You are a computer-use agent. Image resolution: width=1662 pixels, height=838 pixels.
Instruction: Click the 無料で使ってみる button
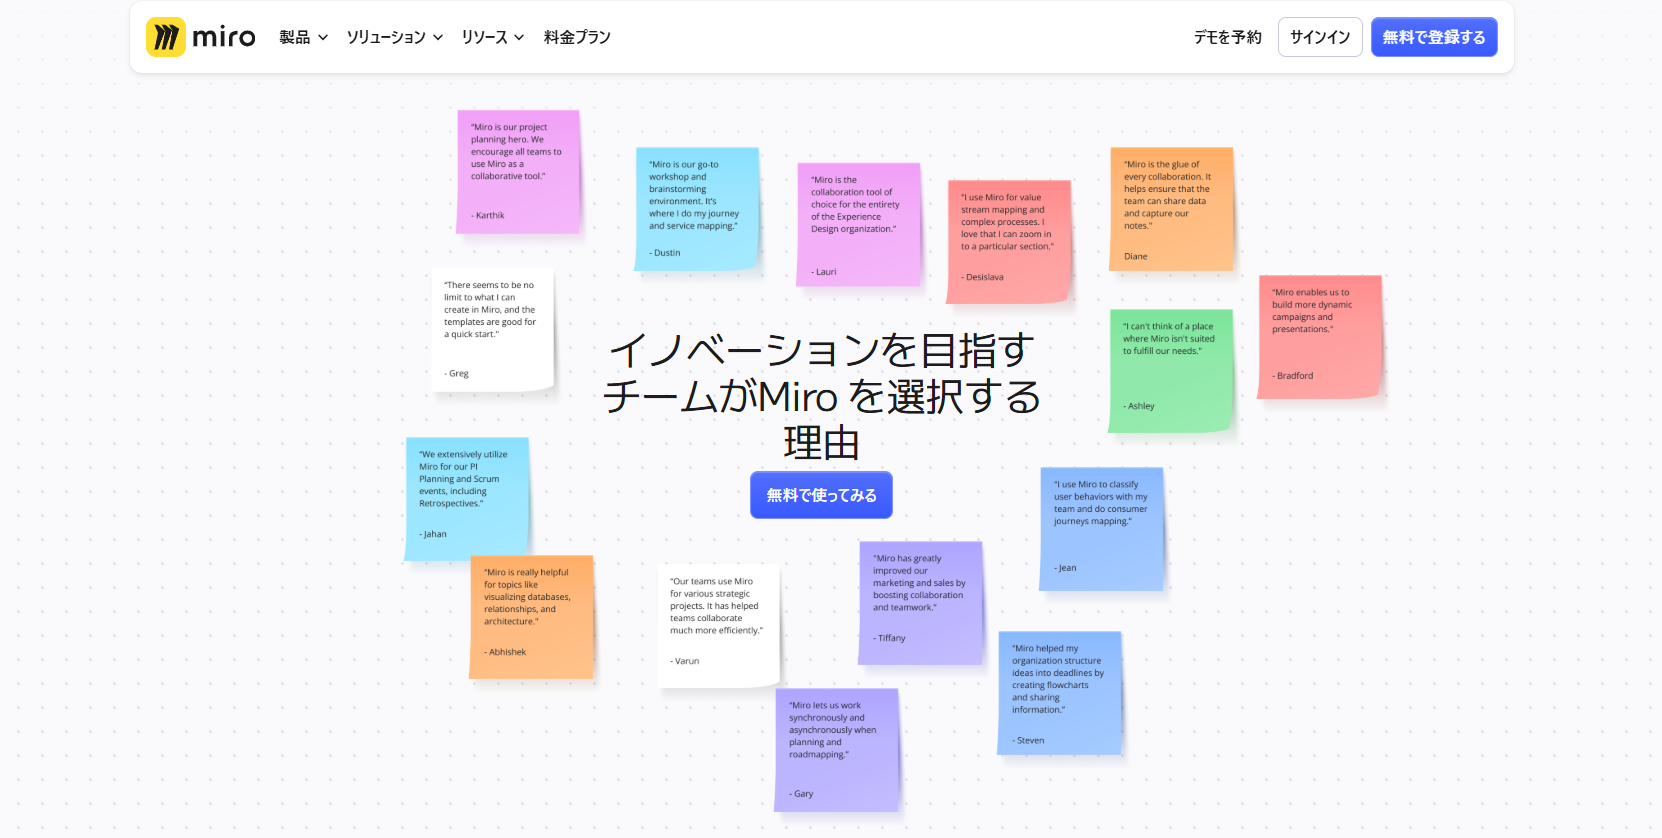(821, 495)
